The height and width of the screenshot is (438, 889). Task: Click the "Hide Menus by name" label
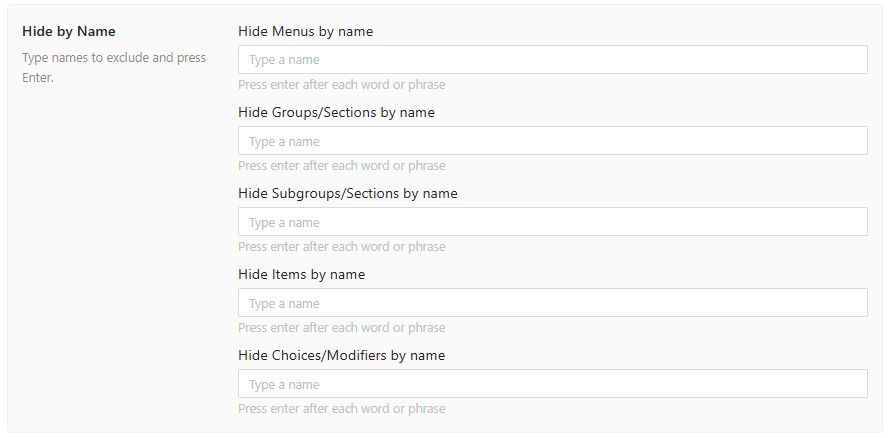[x=305, y=31]
